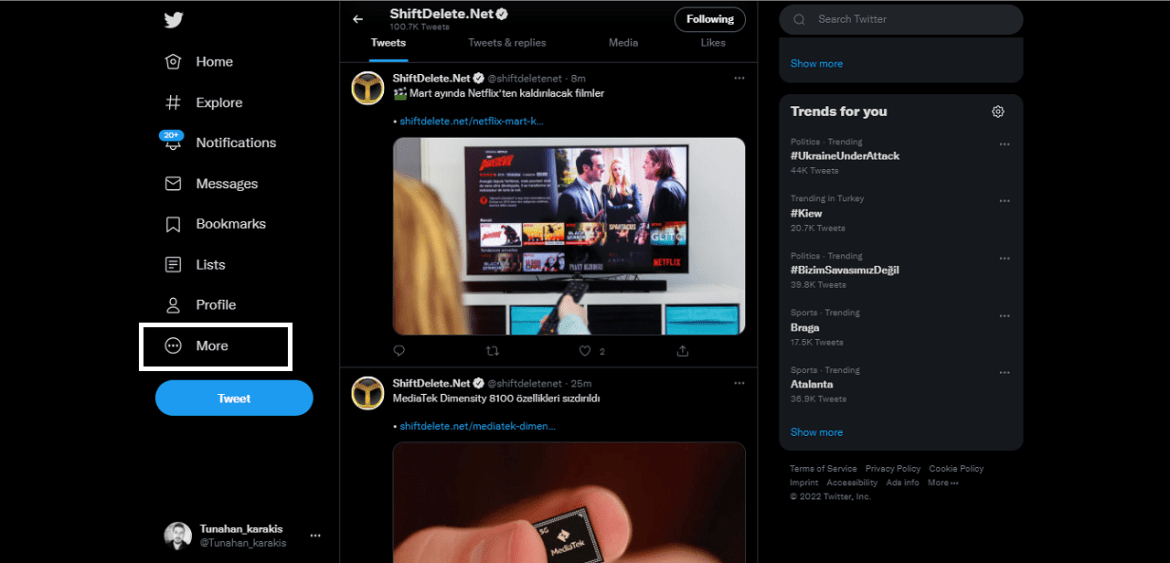1170x563 pixels.
Task: Open the Braga trending topic
Action: pyautogui.click(x=804, y=327)
